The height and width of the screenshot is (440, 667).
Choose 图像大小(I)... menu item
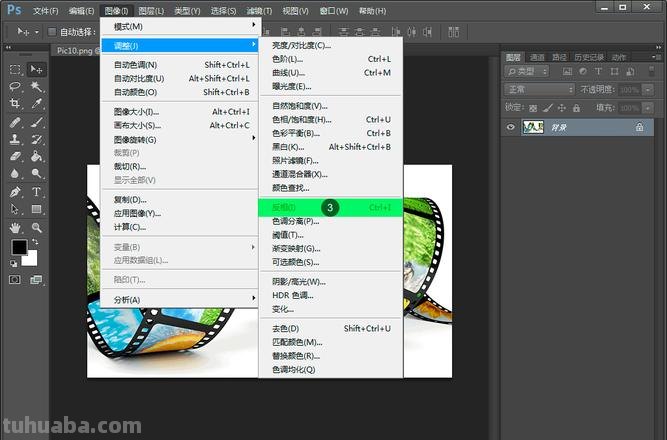(179, 111)
